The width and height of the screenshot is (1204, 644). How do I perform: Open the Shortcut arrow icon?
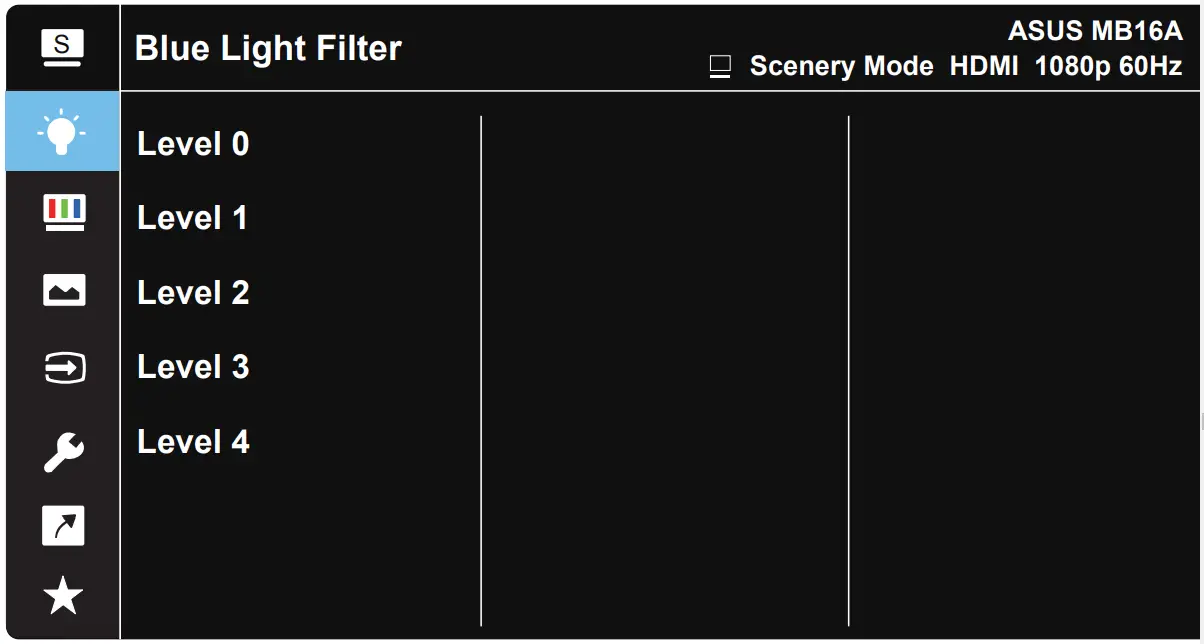click(64, 526)
